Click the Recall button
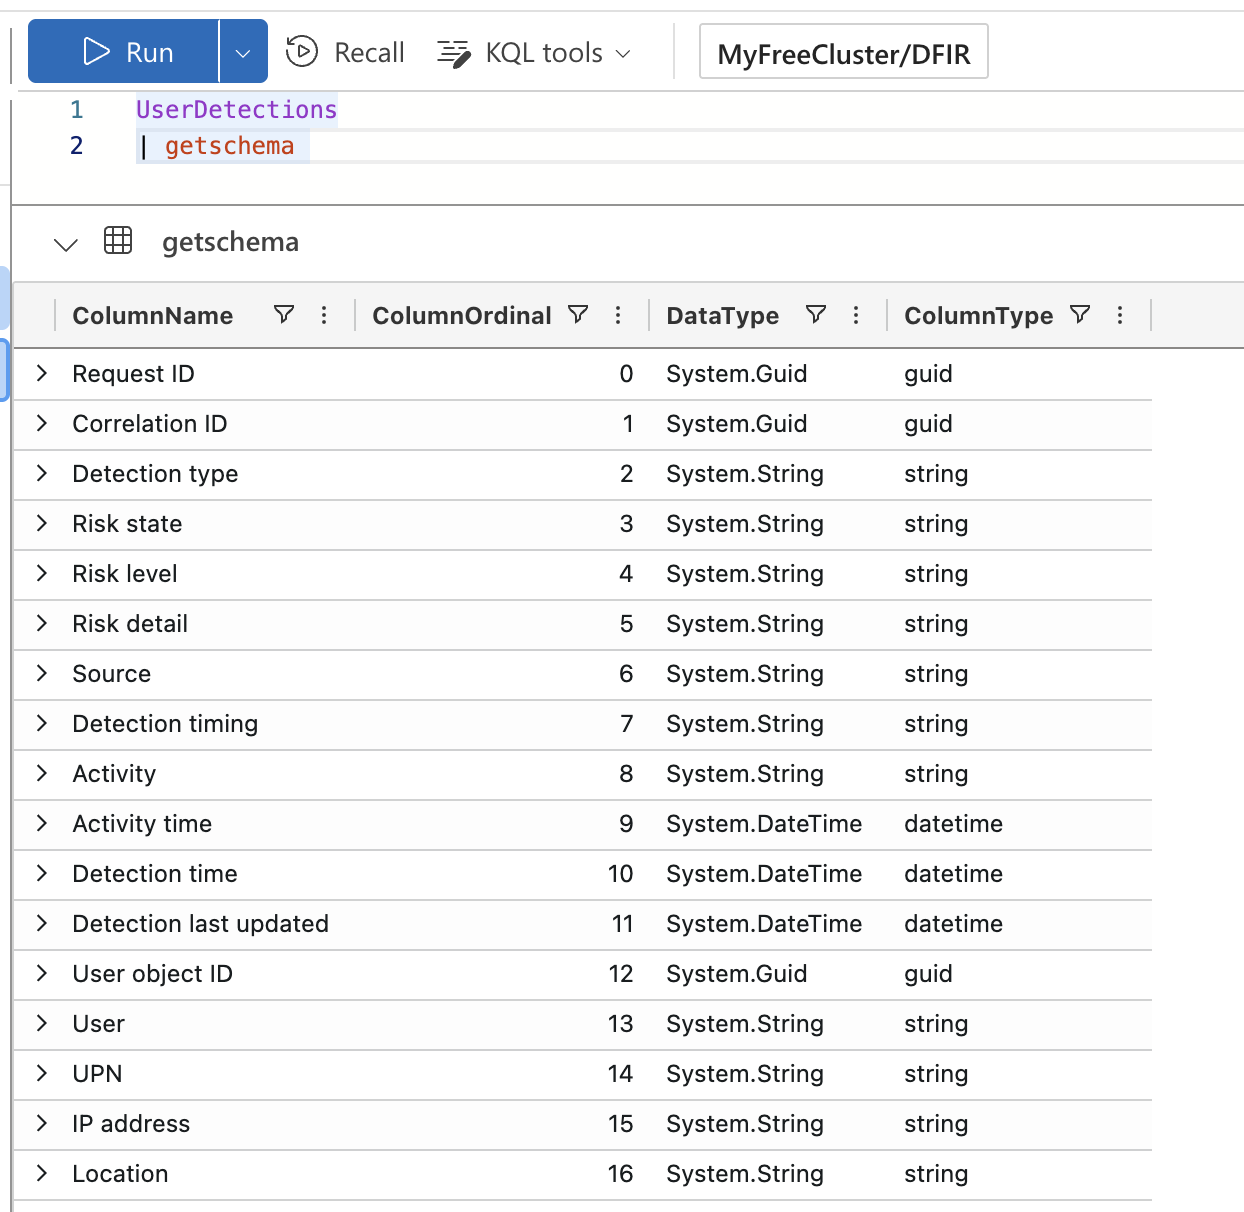 pos(346,52)
